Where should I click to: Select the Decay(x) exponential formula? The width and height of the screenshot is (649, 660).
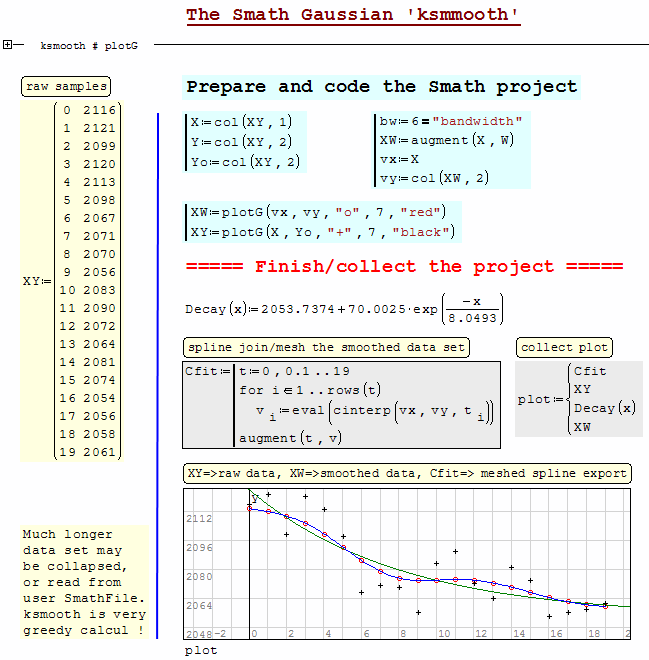pos(344,309)
